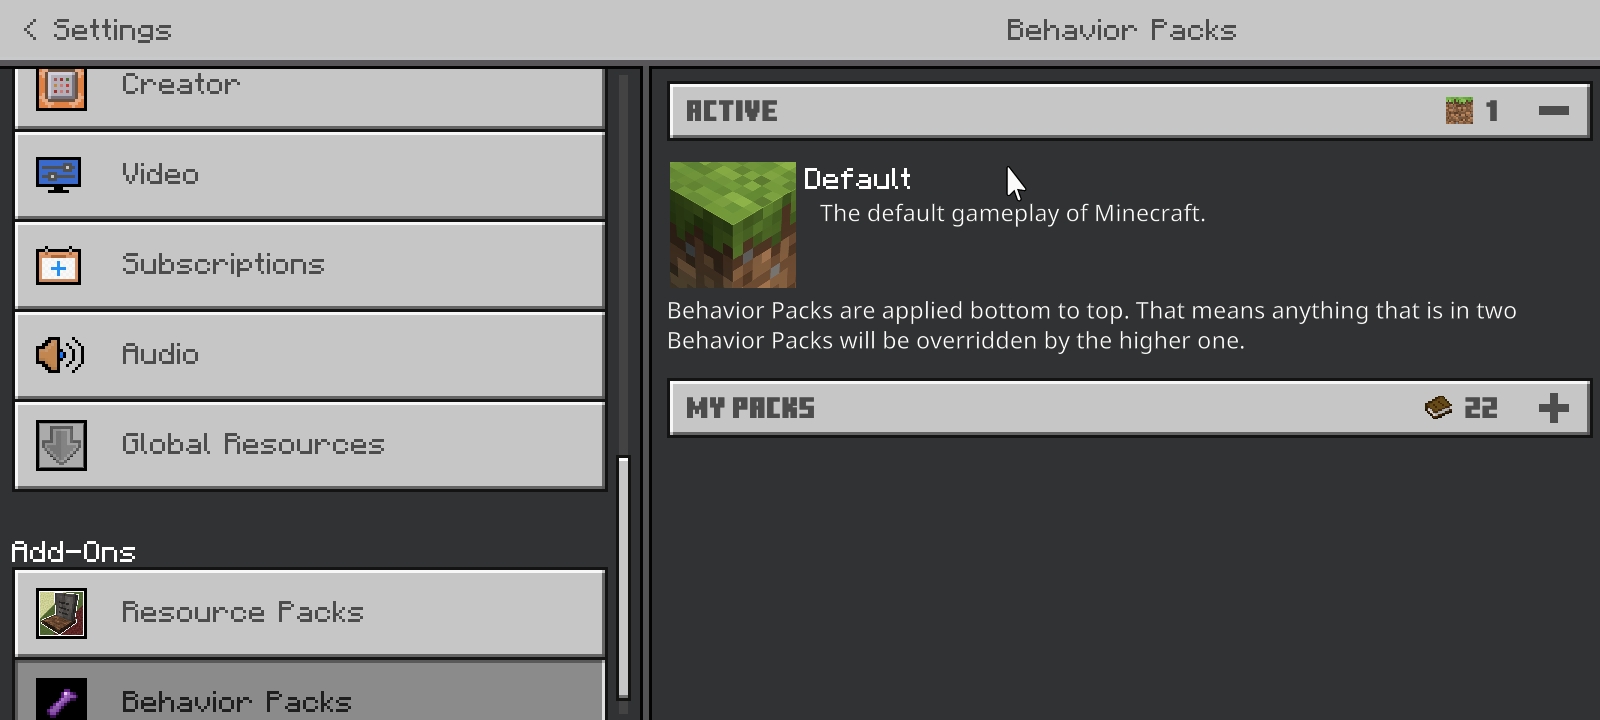Open the Audio settings tab

309,355
